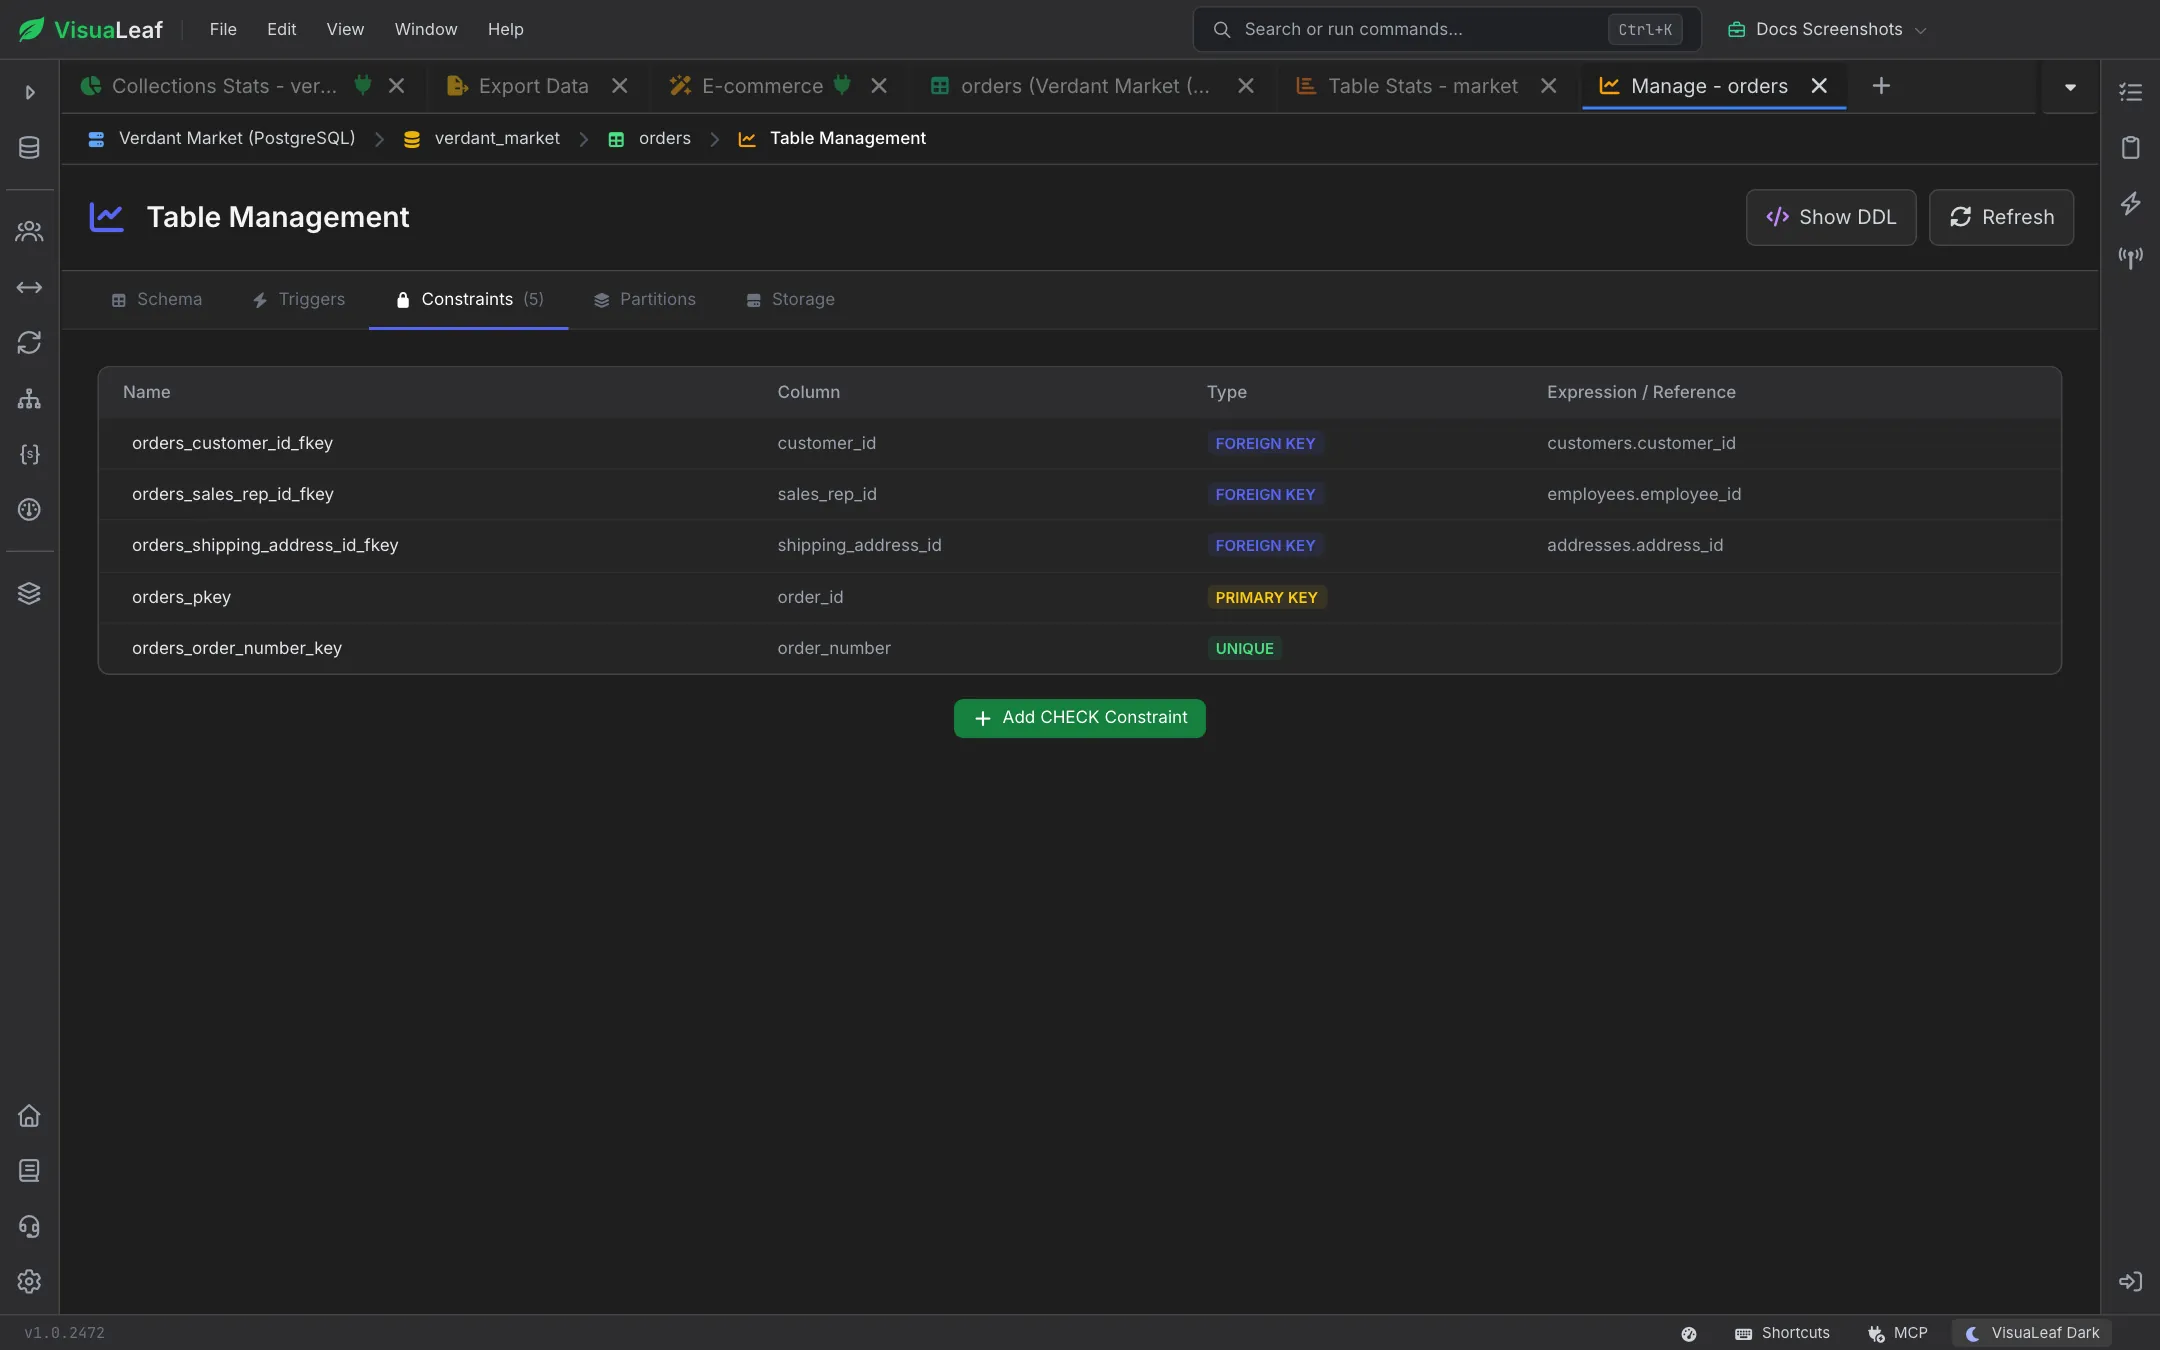Image resolution: width=2160 pixels, height=1350 pixels.
Task: Open the Window menu
Action: pyautogui.click(x=426, y=29)
